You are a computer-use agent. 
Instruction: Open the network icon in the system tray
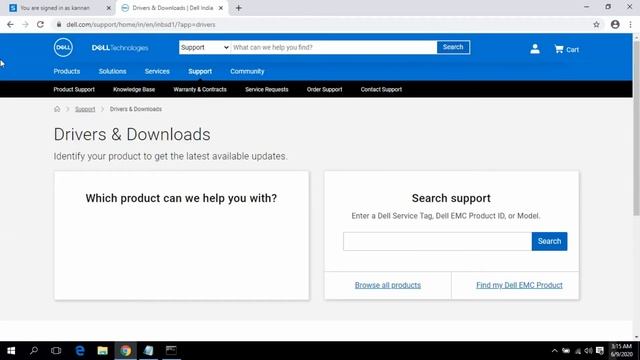[x=578, y=351]
